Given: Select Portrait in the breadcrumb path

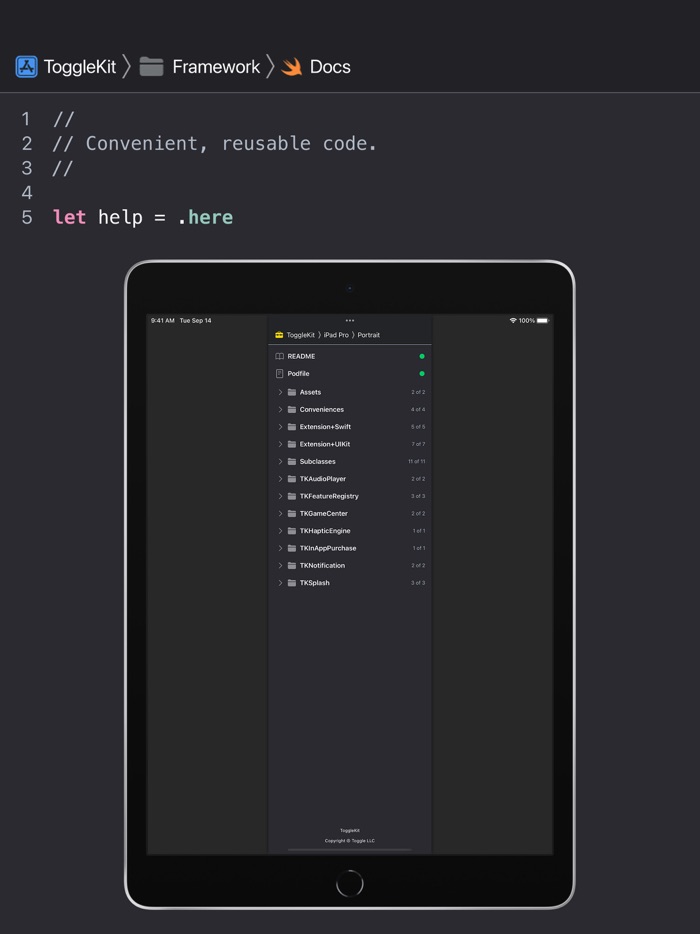Looking at the screenshot, I should tap(369, 335).
